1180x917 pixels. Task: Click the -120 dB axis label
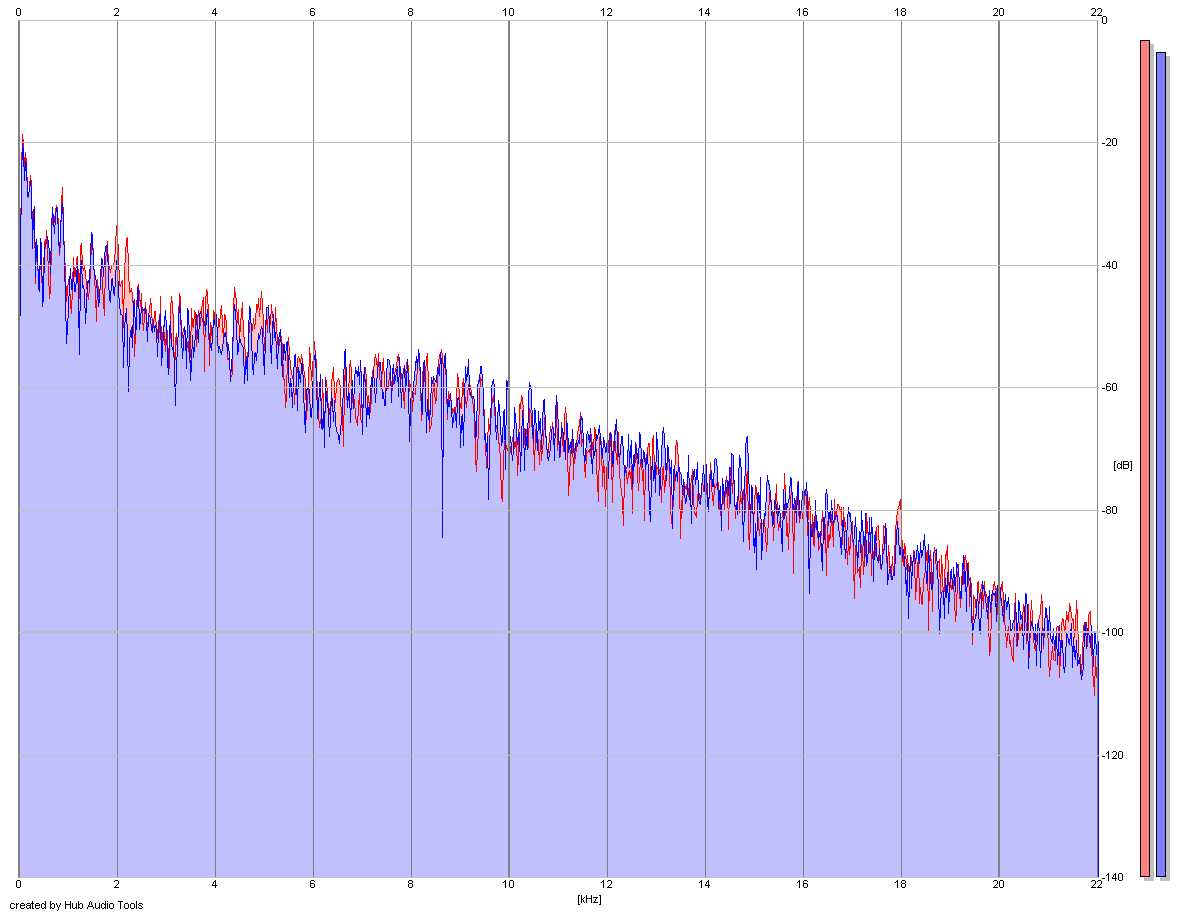point(1113,755)
